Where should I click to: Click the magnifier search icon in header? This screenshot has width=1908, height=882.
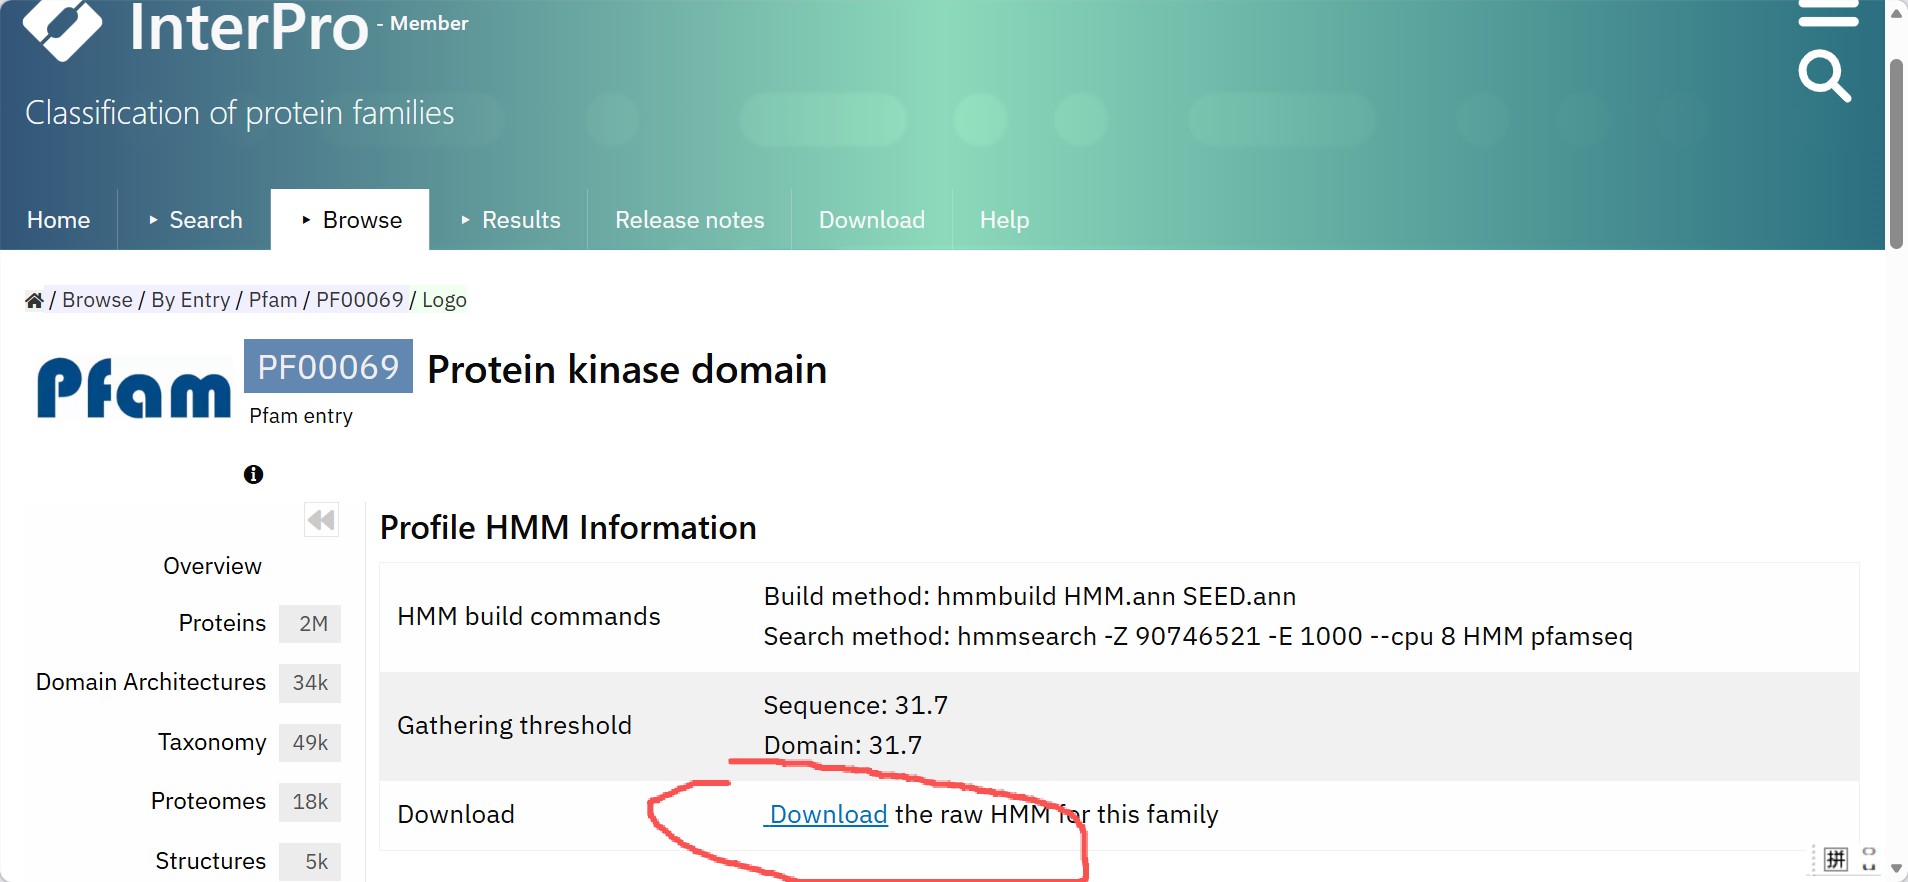coord(1824,76)
